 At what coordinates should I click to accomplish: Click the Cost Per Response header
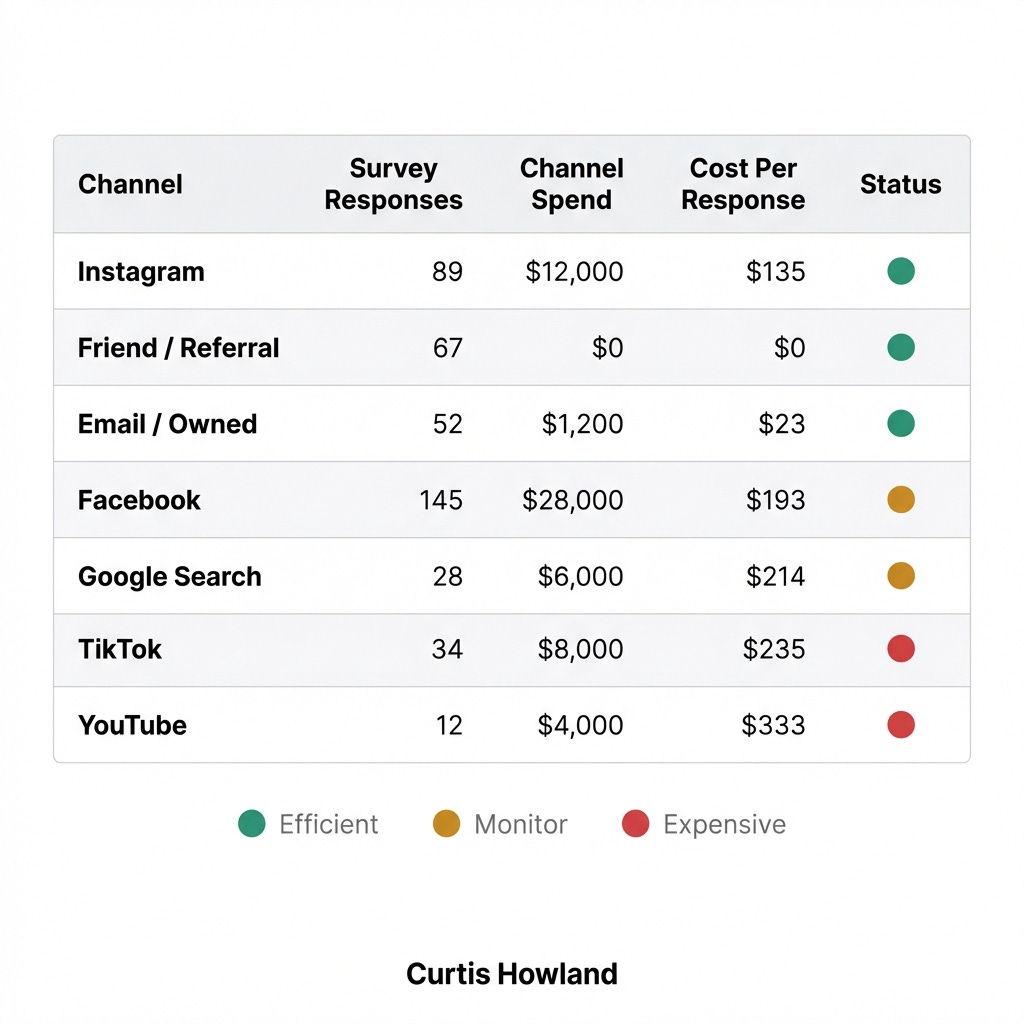pos(743,184)
